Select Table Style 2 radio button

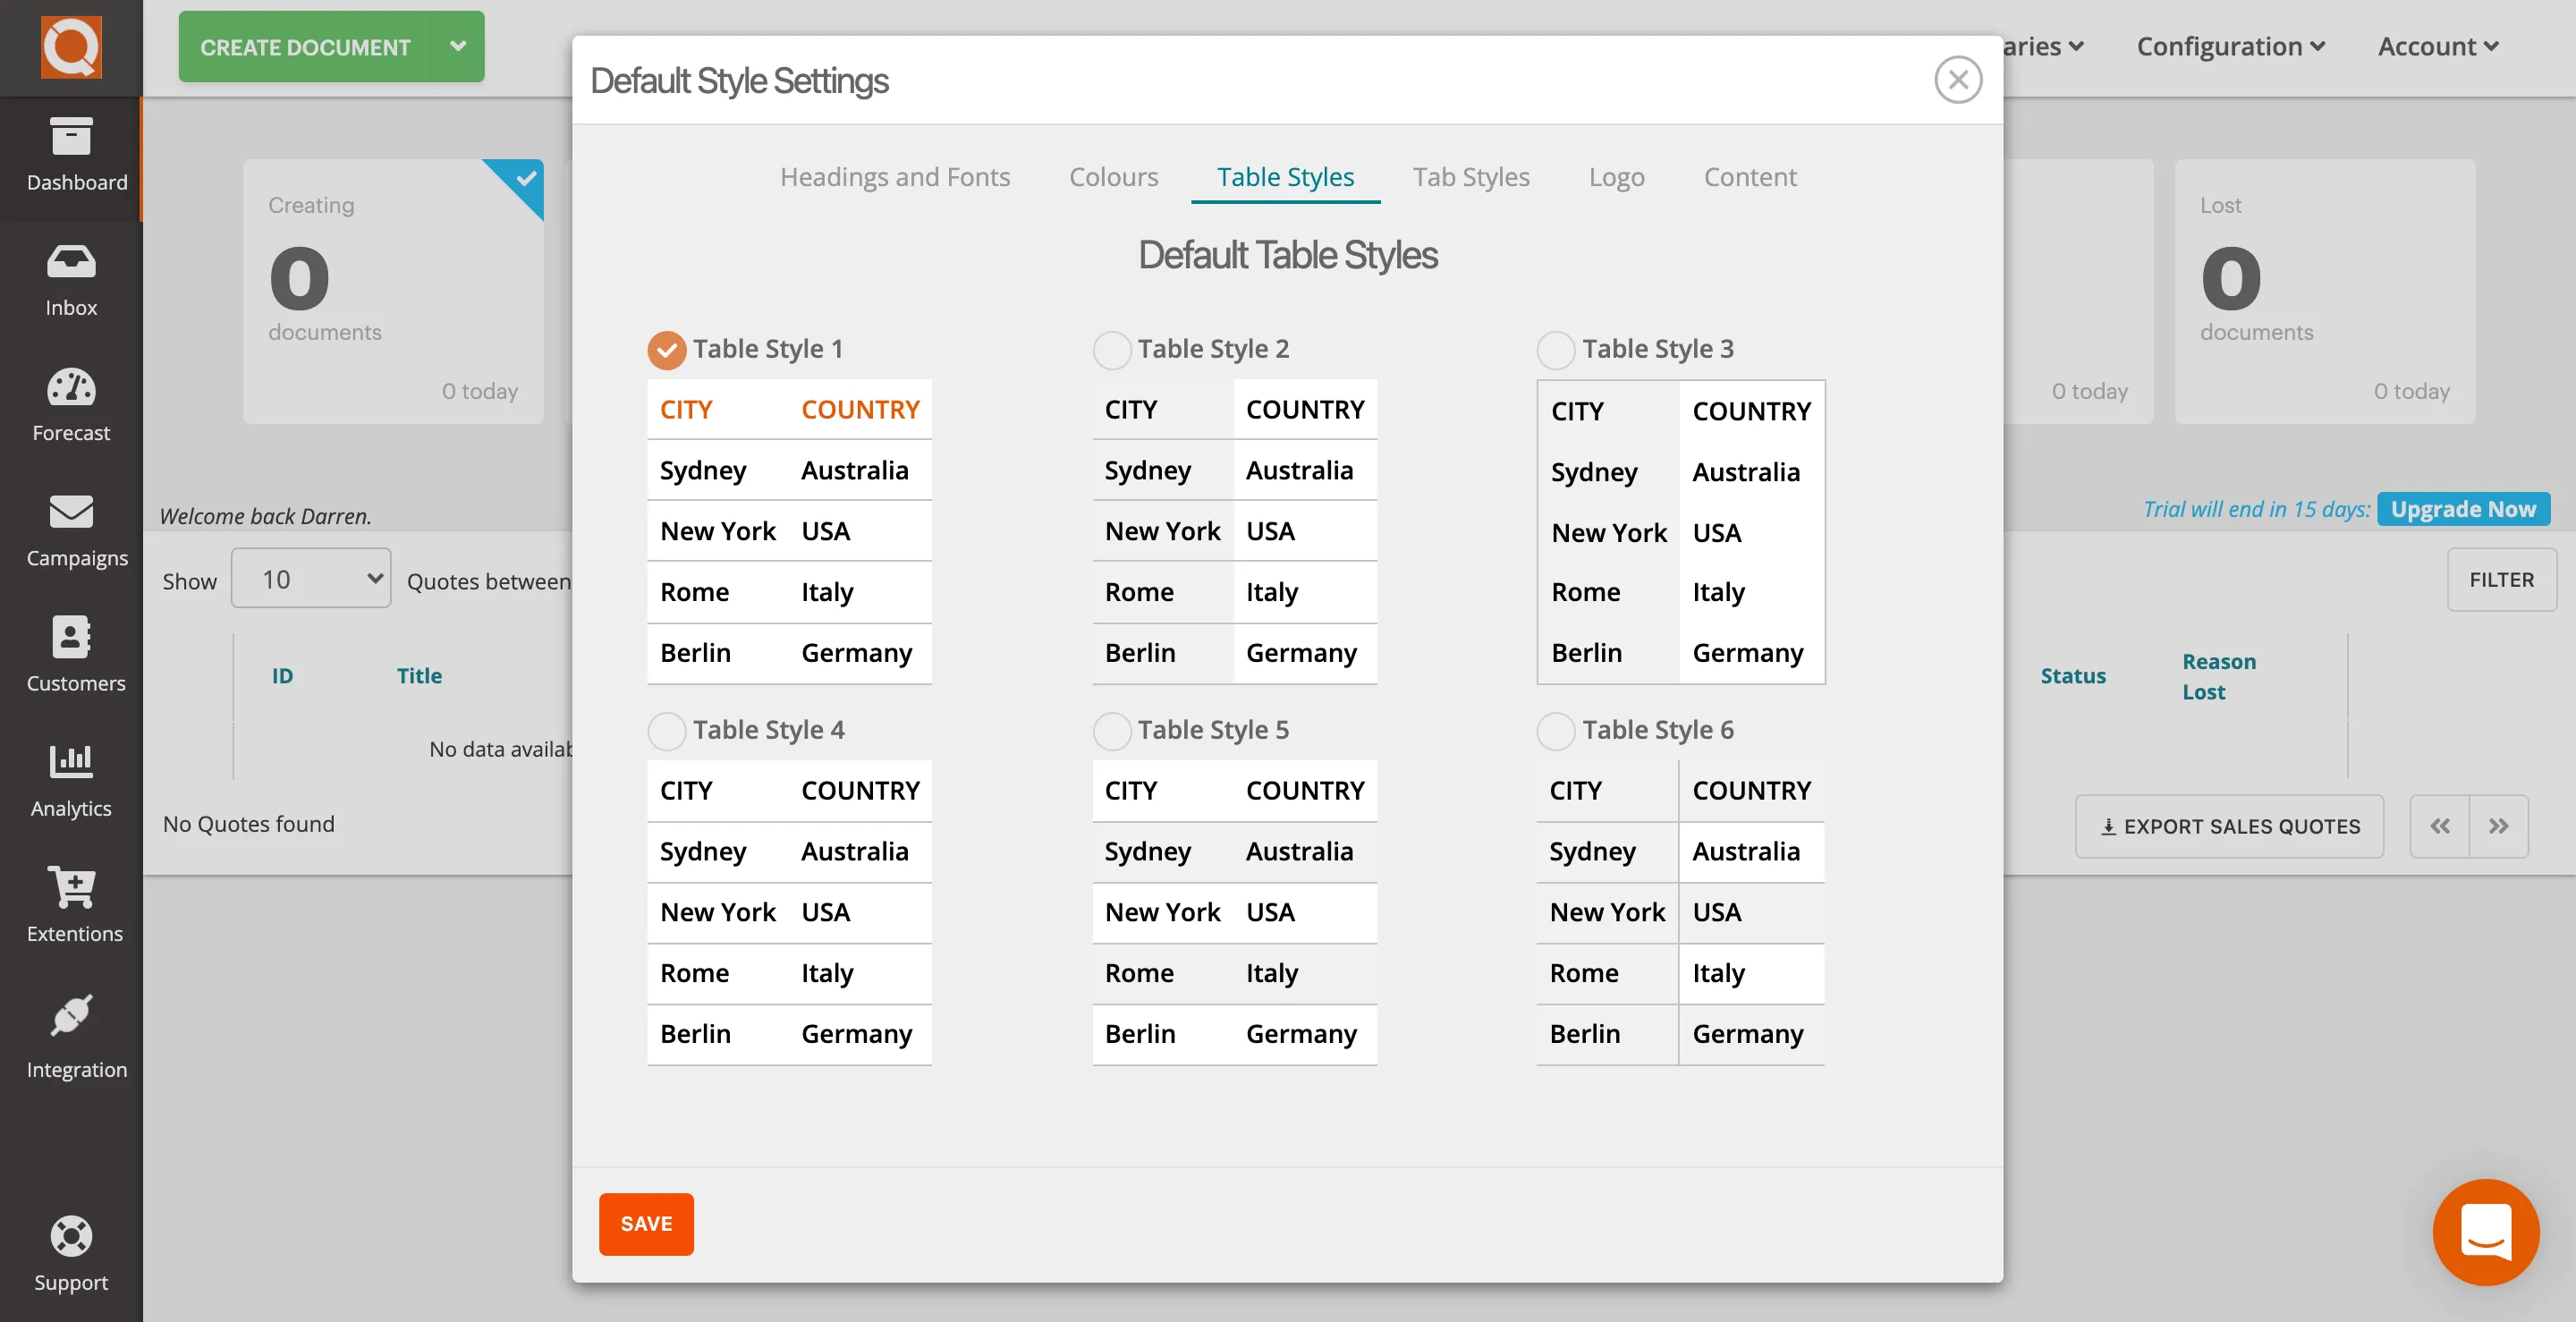[x=1111, y=350]
